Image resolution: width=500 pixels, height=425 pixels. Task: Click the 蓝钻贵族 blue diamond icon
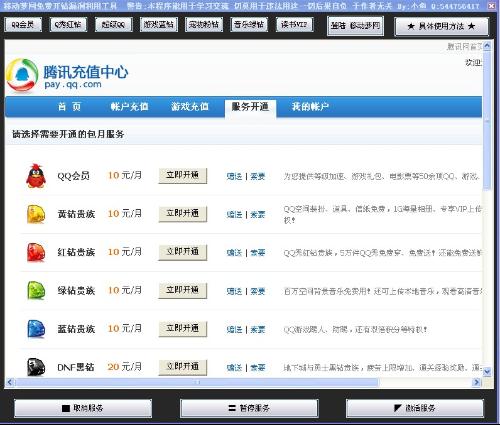point(36,329)
